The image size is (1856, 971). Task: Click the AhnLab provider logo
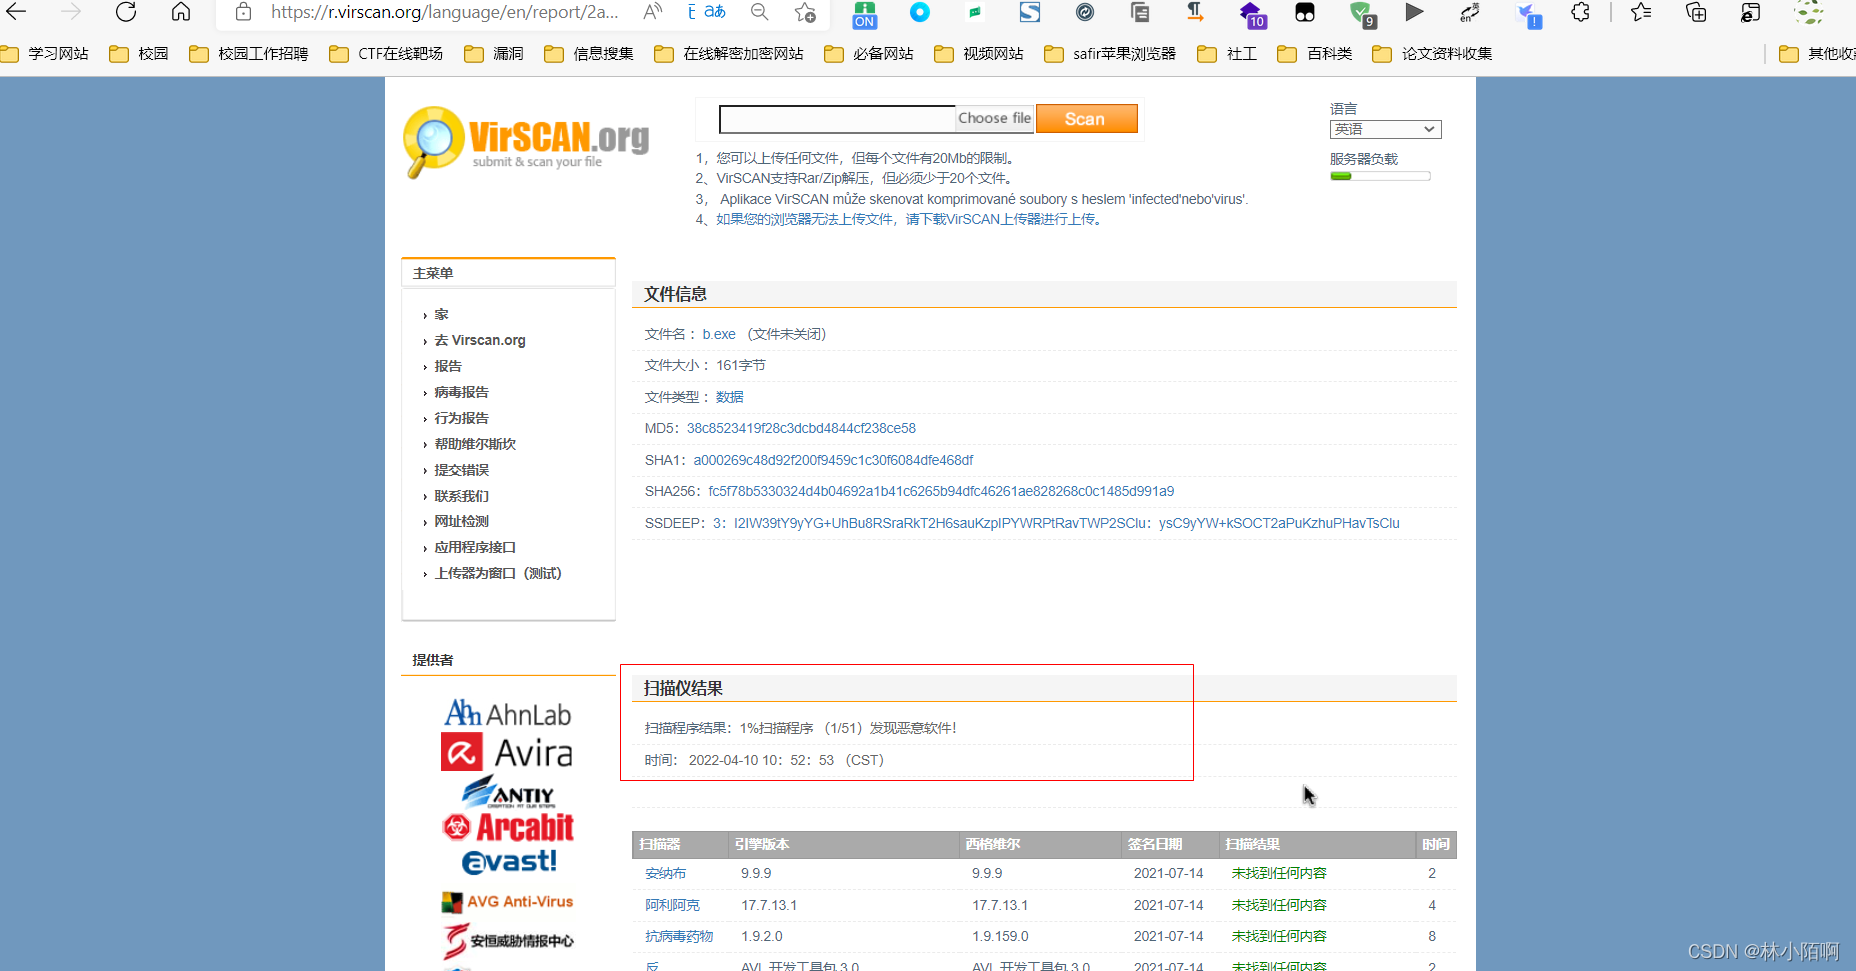508,713
